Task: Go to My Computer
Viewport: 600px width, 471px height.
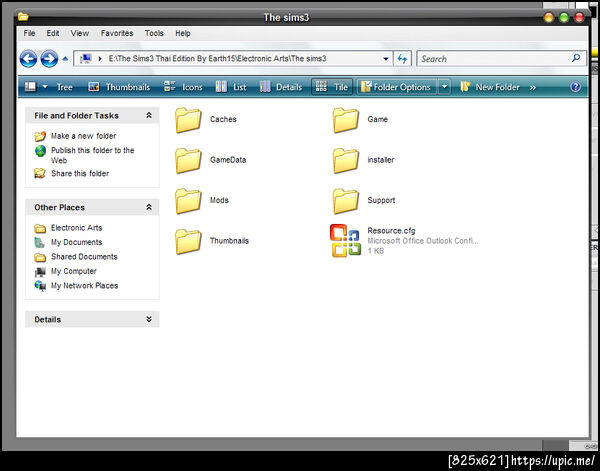Action: (74, 271)
